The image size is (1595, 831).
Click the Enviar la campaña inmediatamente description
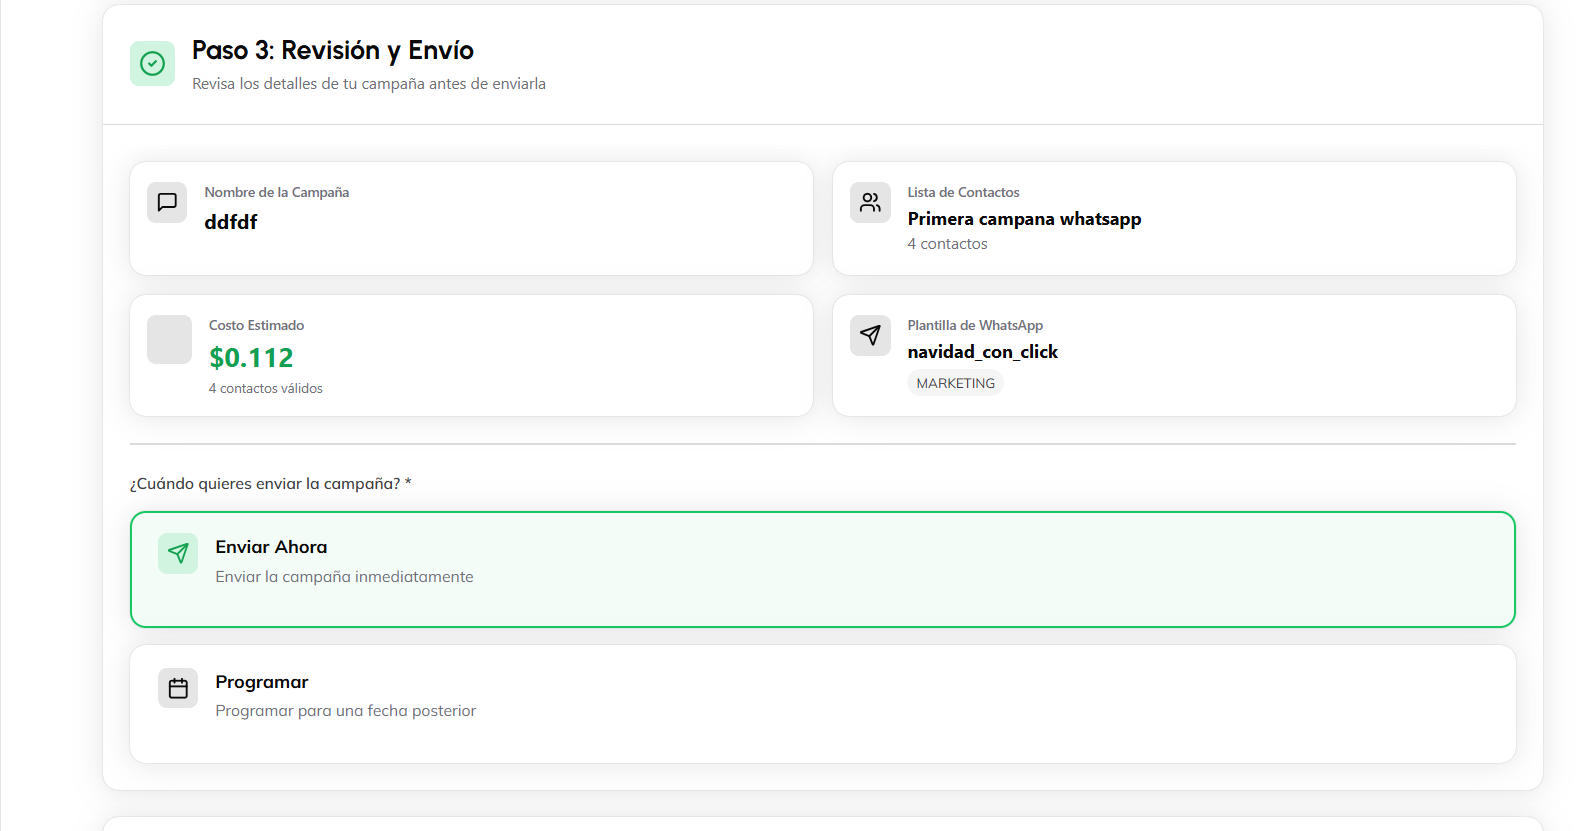click(344, 577)
